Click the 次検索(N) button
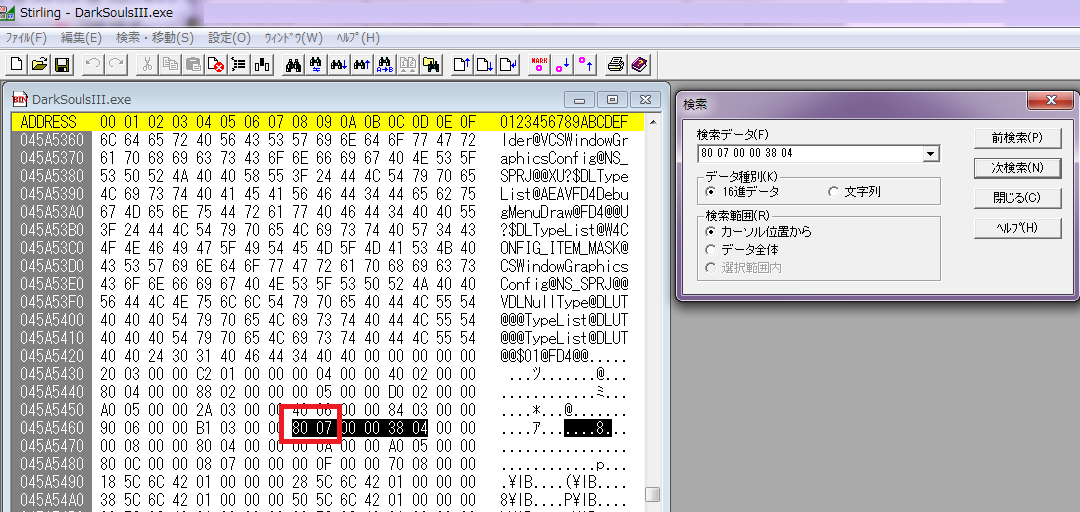Image resolution: width=1080 pixels, height=512 pixels. point(1017,167)
